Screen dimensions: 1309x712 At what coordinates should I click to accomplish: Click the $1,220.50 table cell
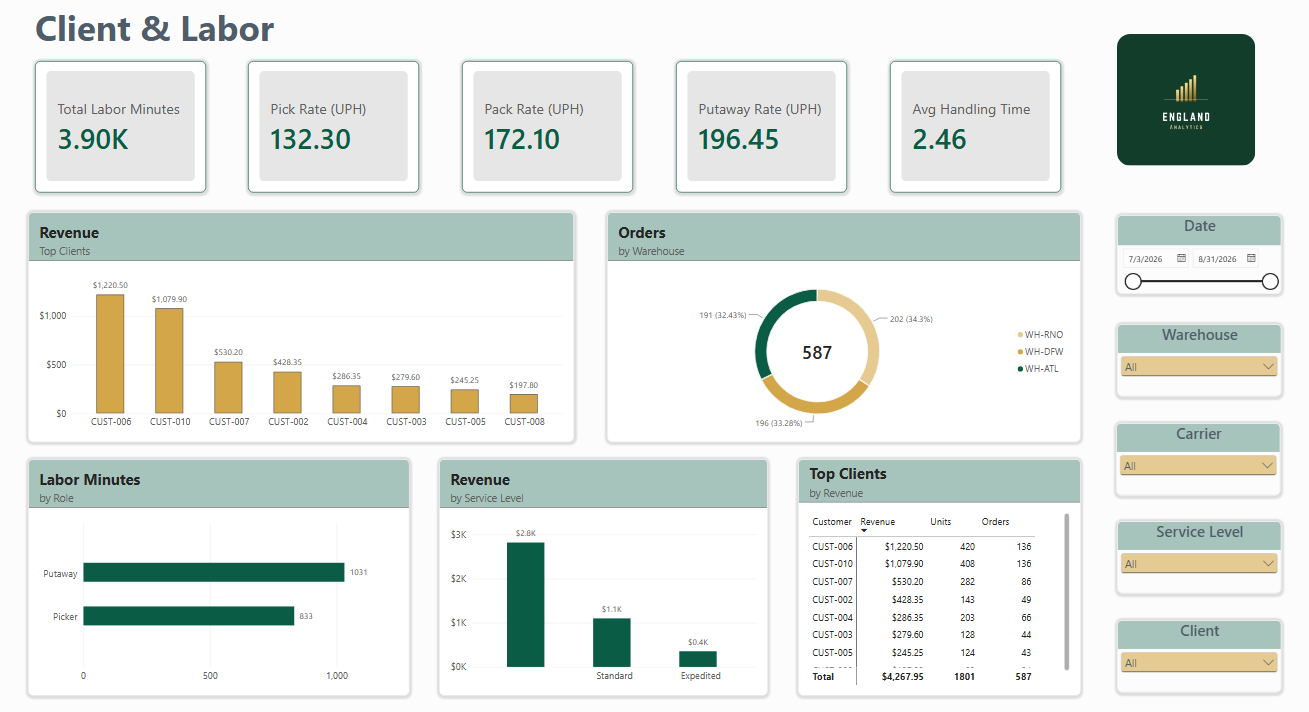904,547
